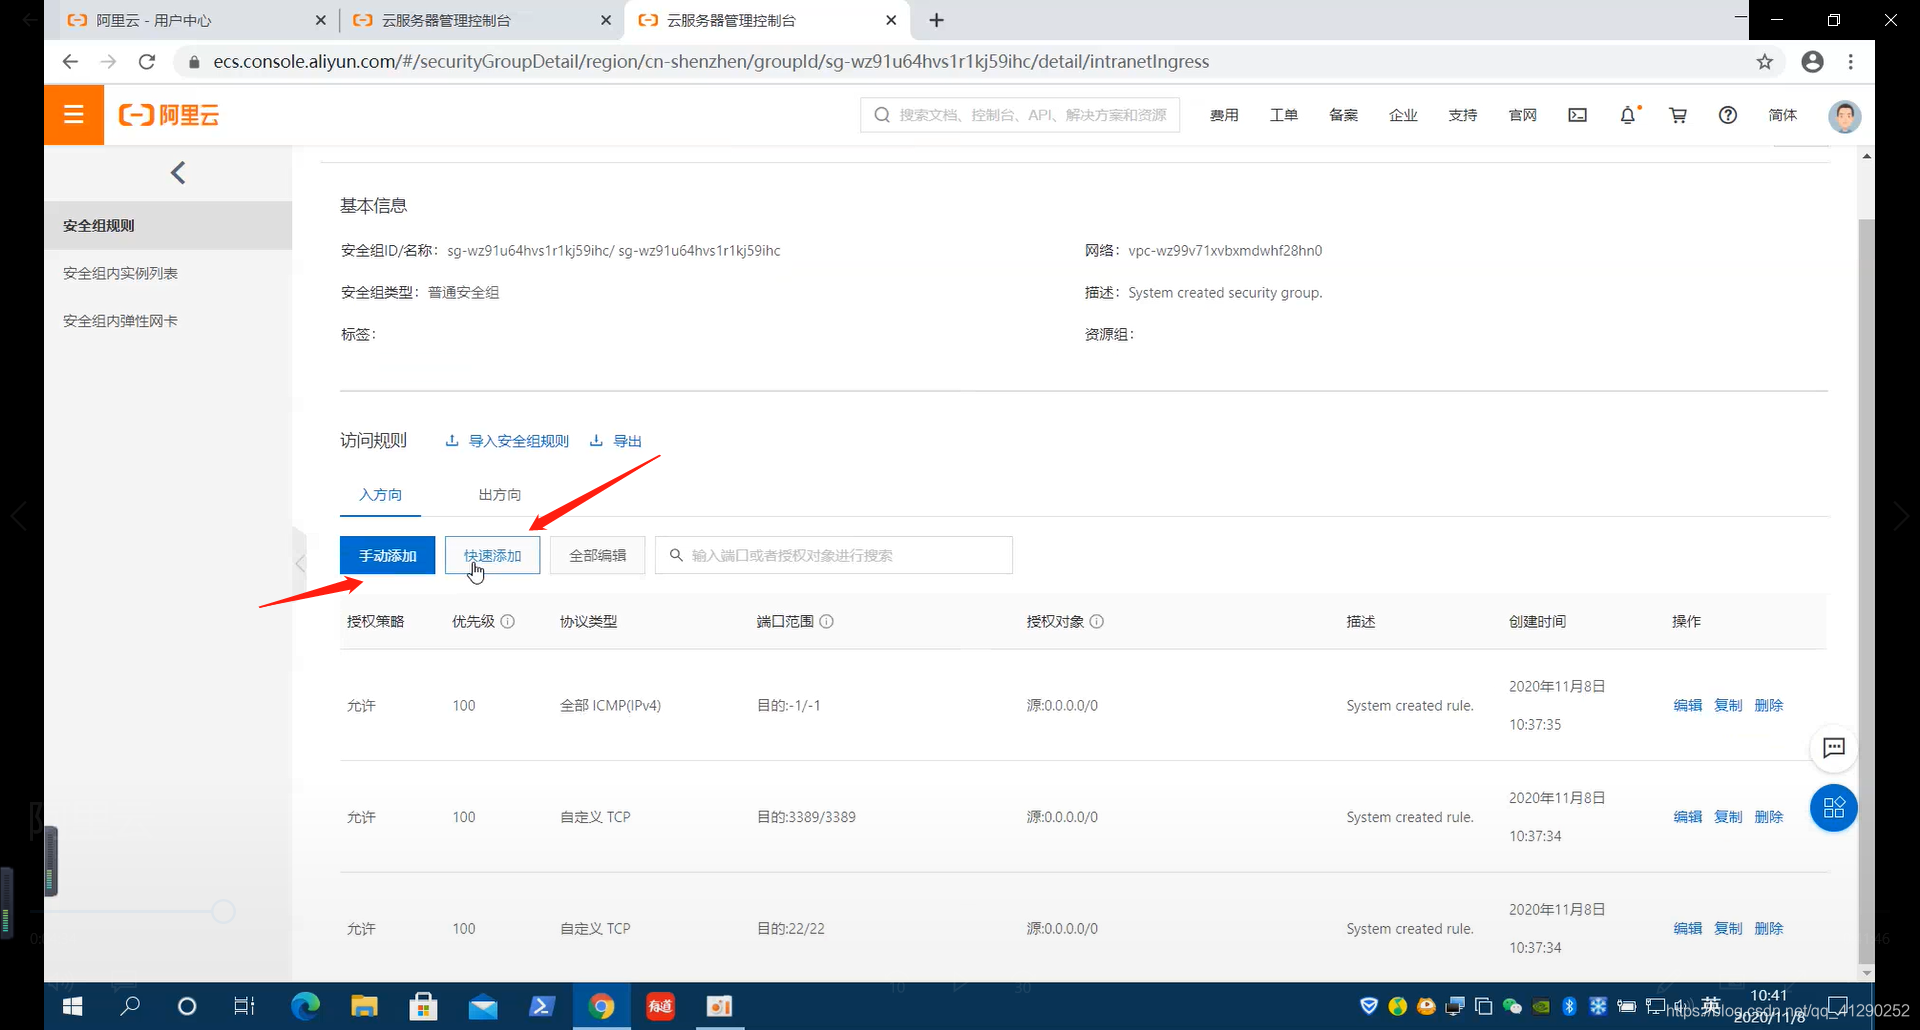Collapse the detail page with back arrow
Viewport: 1920px width, 1030px height.
[178, 172]
